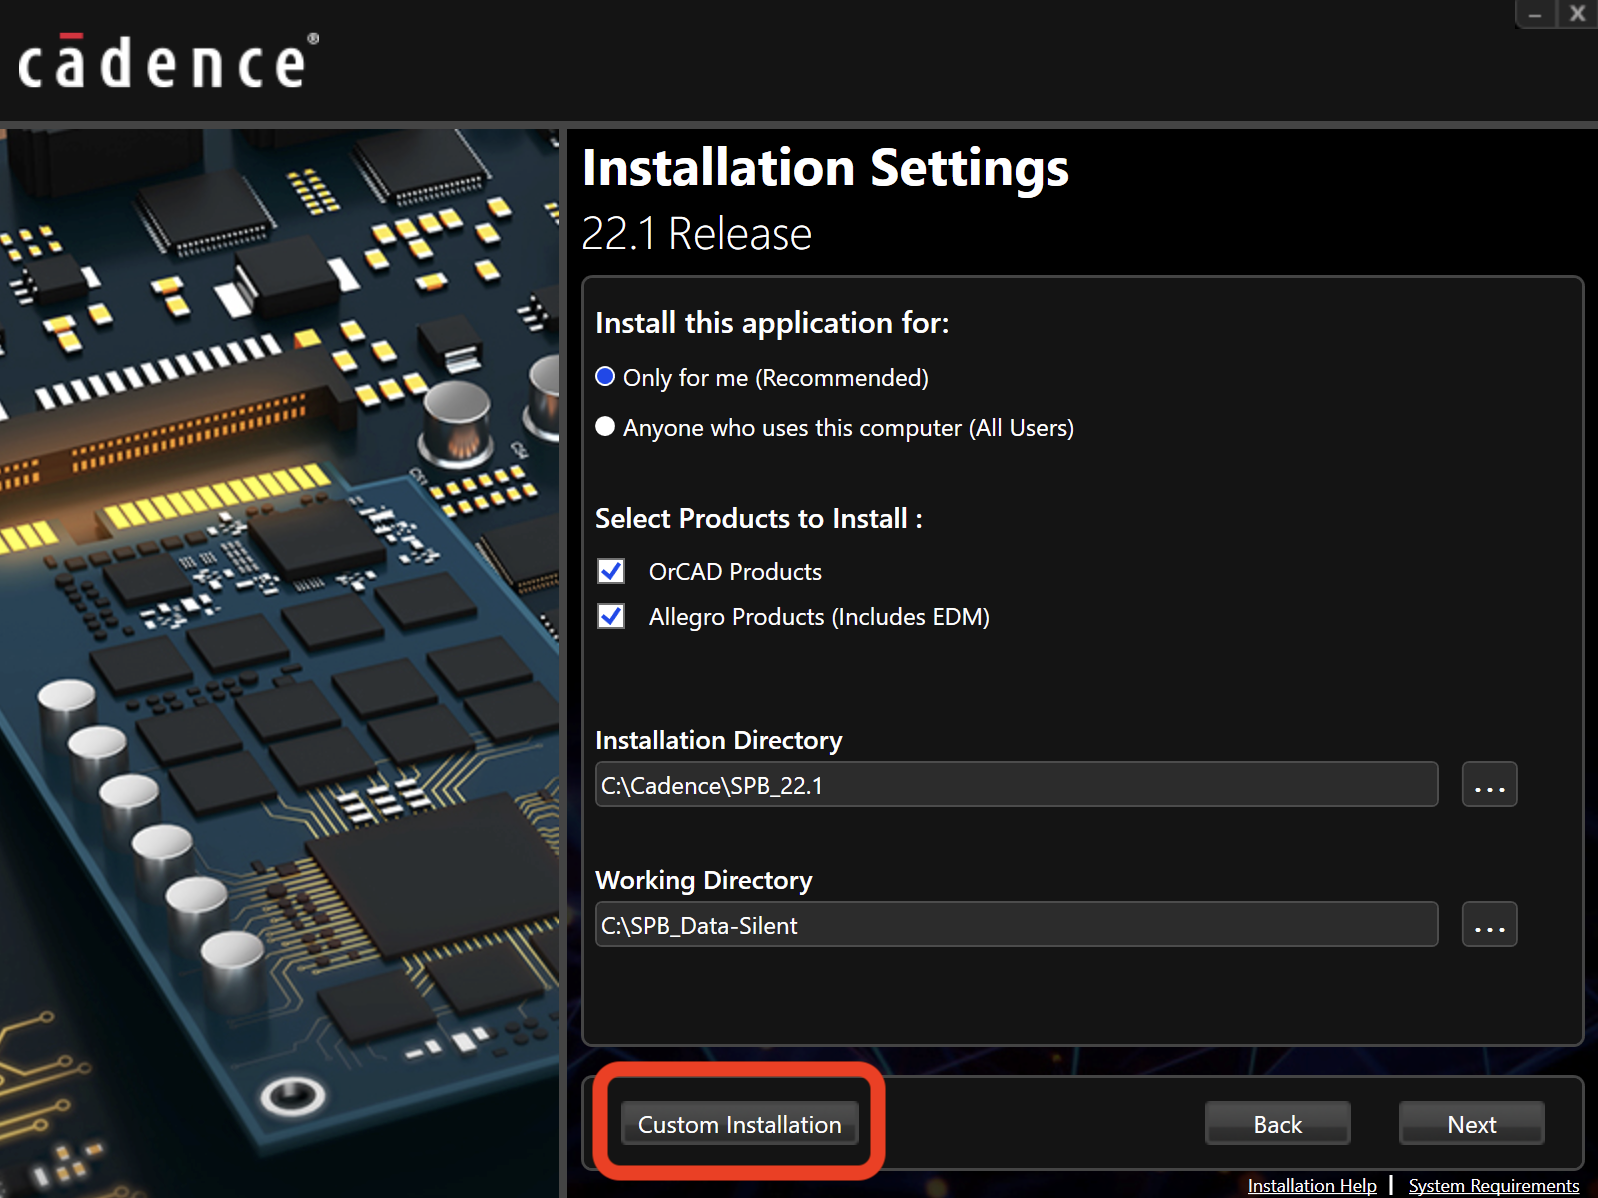
Task: Click the 'Installation Settings' heading text
Action: [x=825, y=167]
